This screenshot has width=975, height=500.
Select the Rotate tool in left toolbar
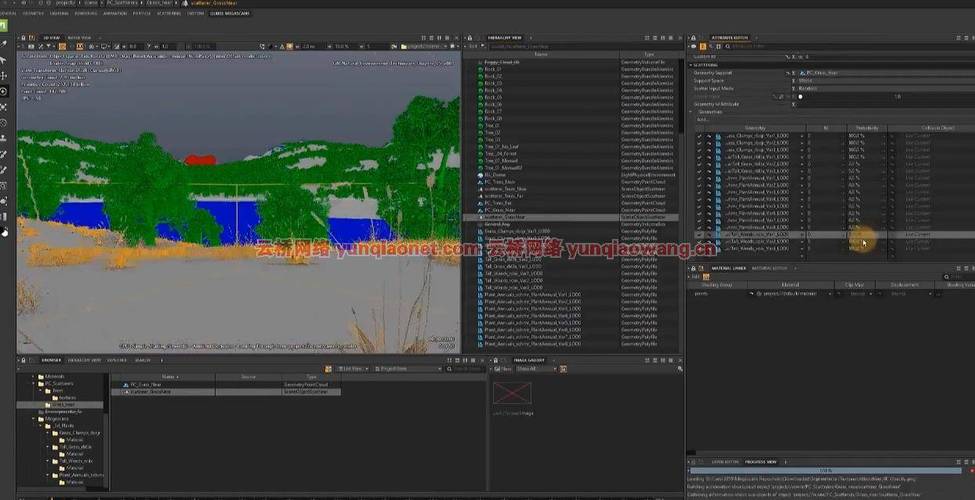click(x=4, y=91)
